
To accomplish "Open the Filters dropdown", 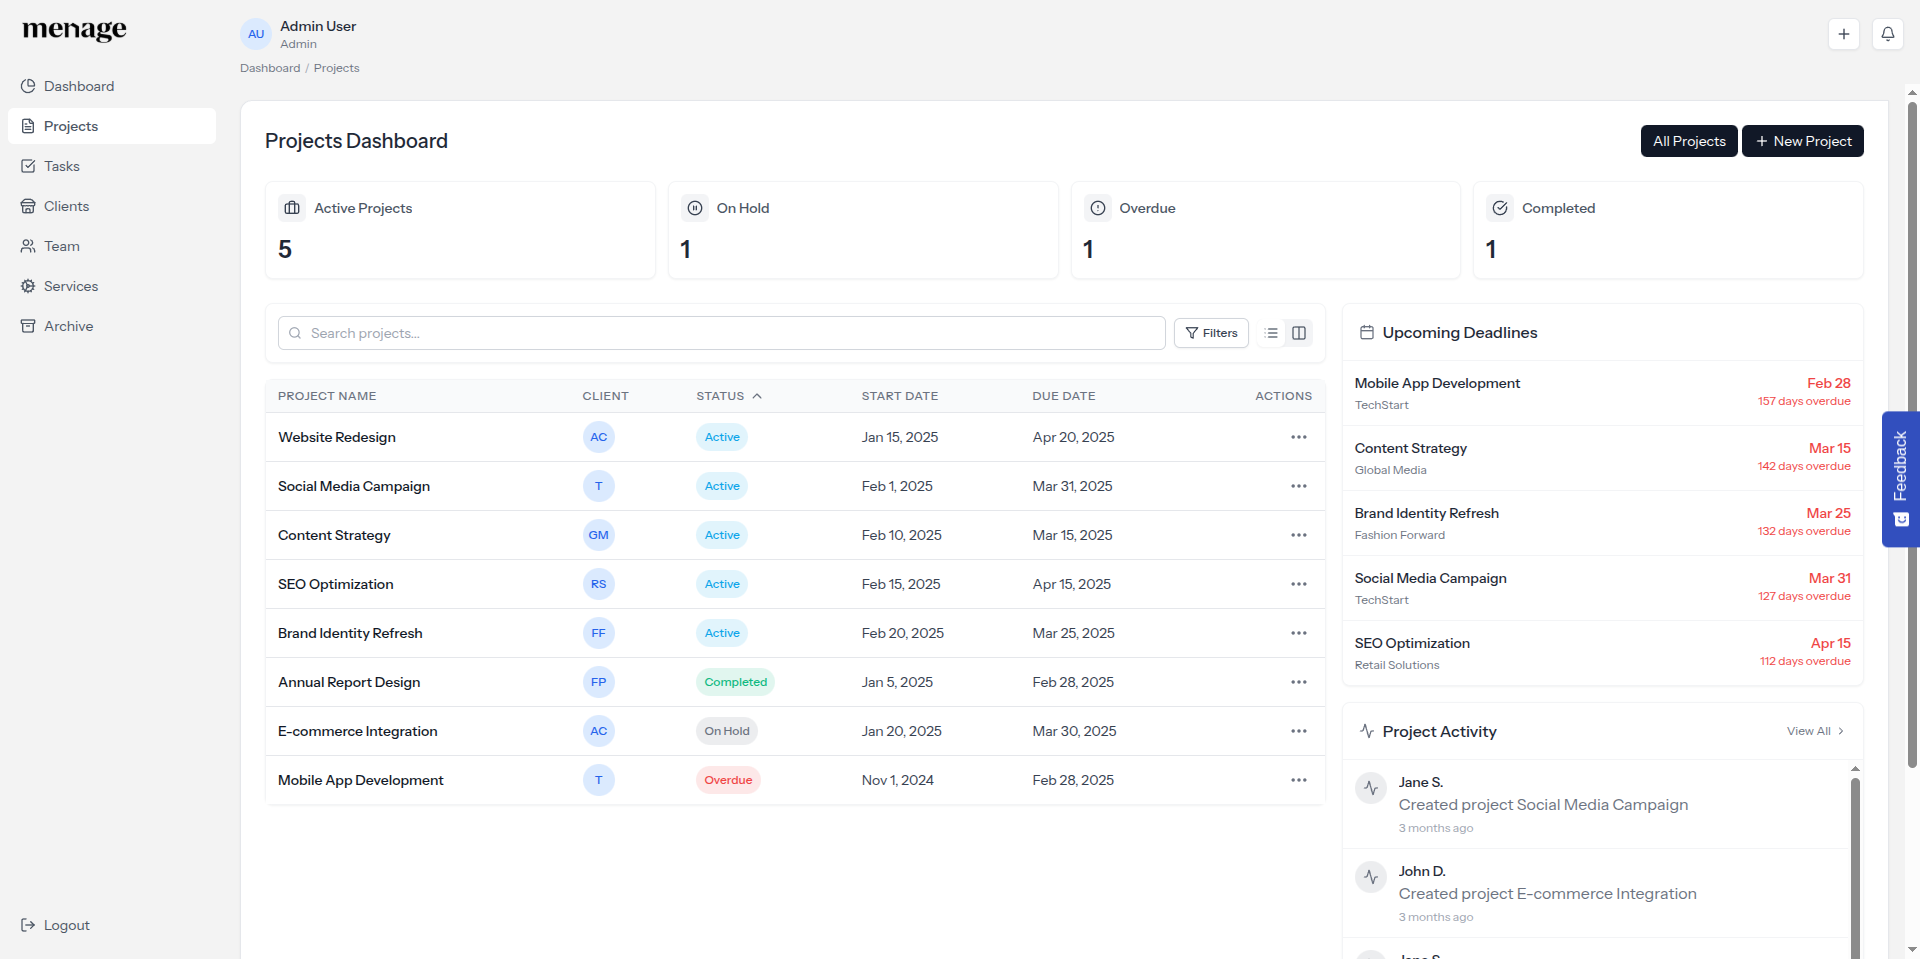I will pyautogui.click(x=1211, y=333).
